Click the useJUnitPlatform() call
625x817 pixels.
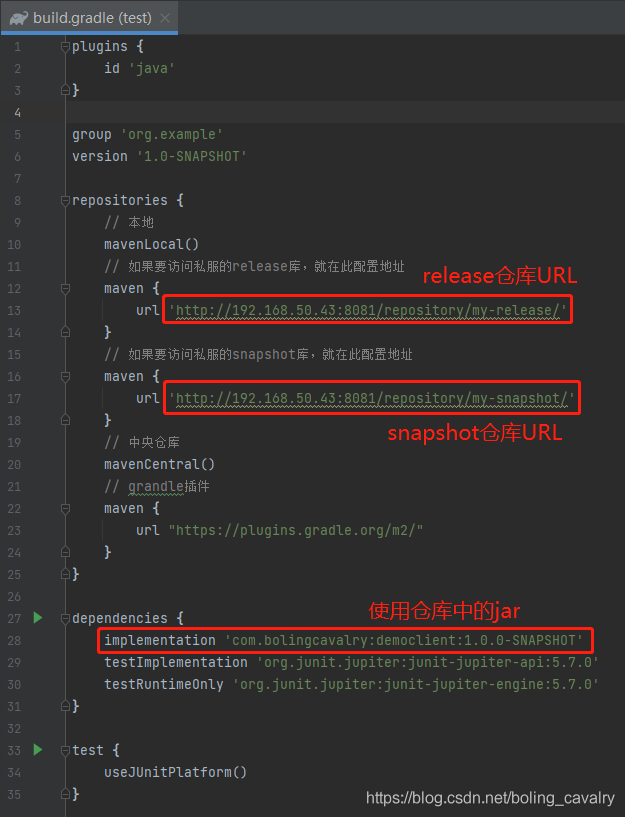tap(176, 772)
